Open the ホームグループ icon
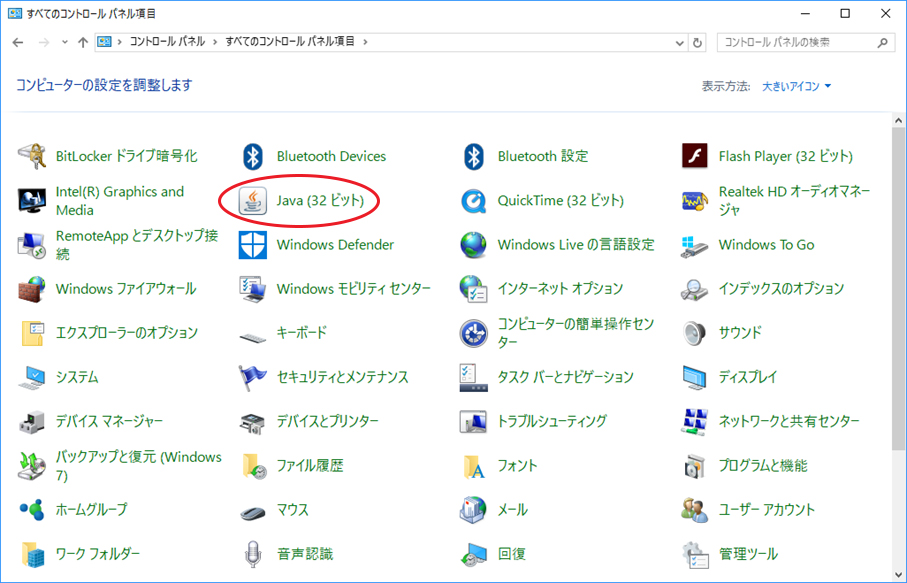Image resolution: width=907 pixels, height=583 pixels. [x=32, y=510]
